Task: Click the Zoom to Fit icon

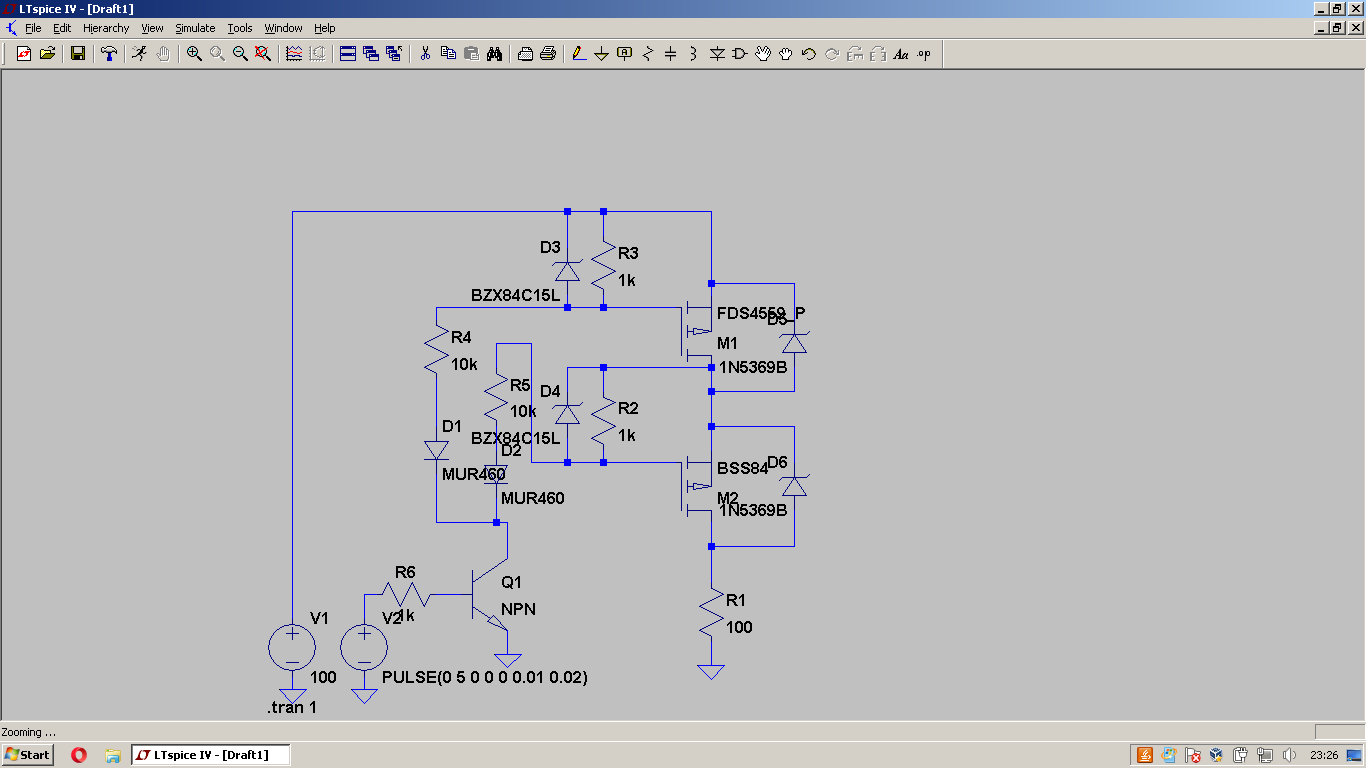Action: [263, 54]
